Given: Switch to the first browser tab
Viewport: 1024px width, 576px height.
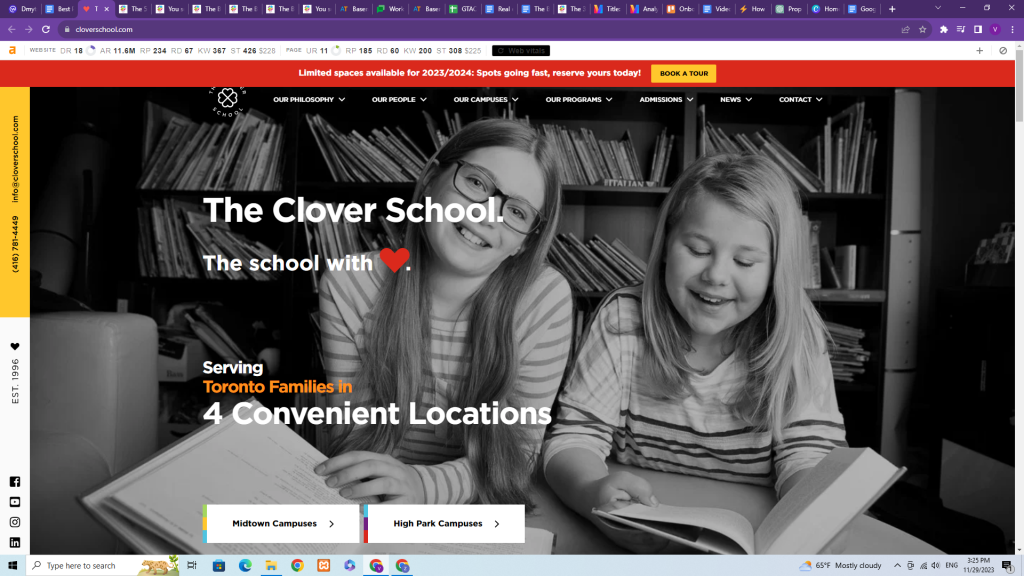Looking at the screenshot, I should pos(21,9).
